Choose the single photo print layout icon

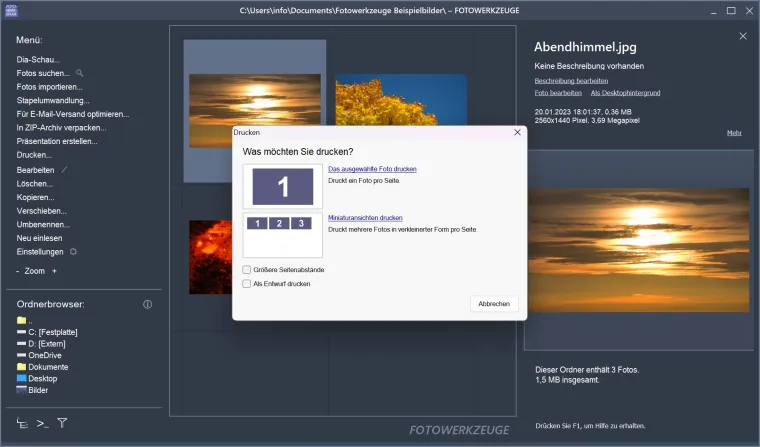tap(282, 186)
